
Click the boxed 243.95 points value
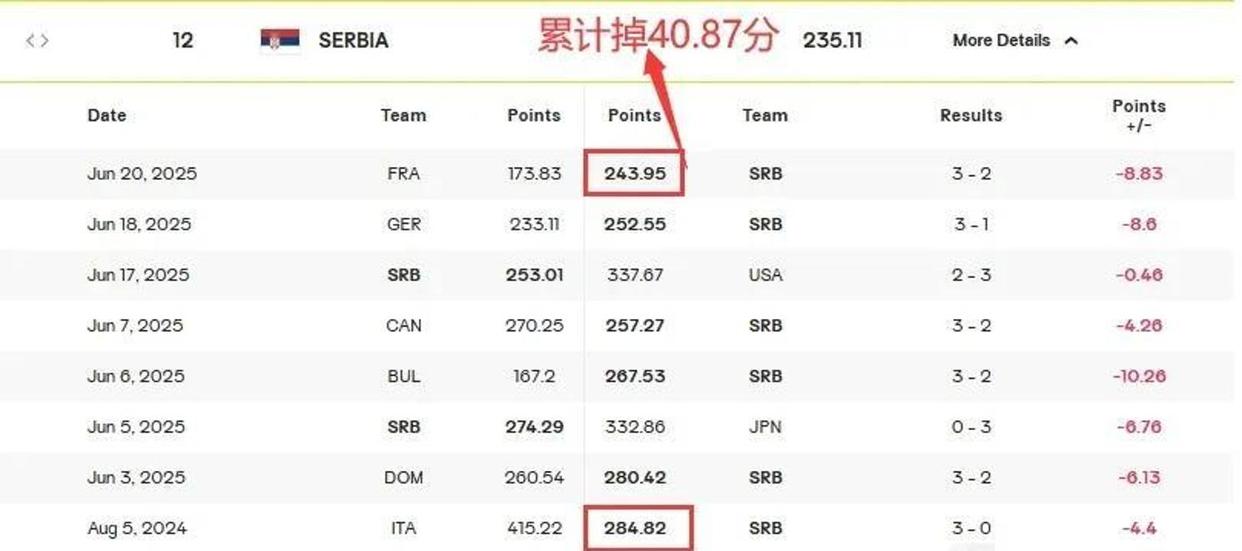pos(635,174)
